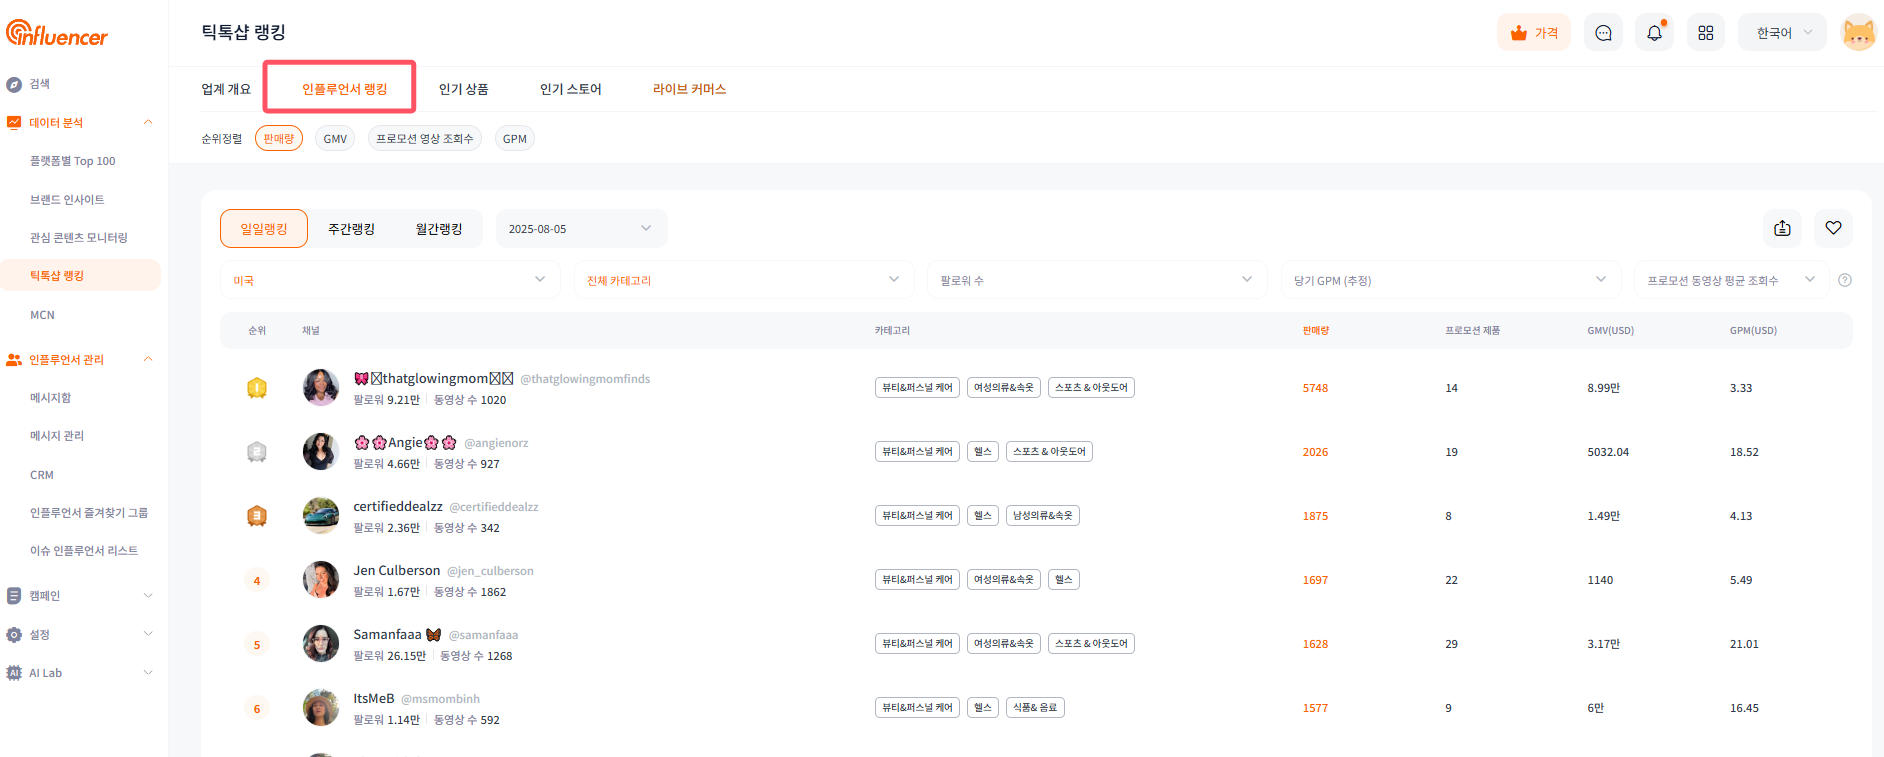Select the GMV sort option
The height and width of the screenshot is (757, 1884).
335,139
